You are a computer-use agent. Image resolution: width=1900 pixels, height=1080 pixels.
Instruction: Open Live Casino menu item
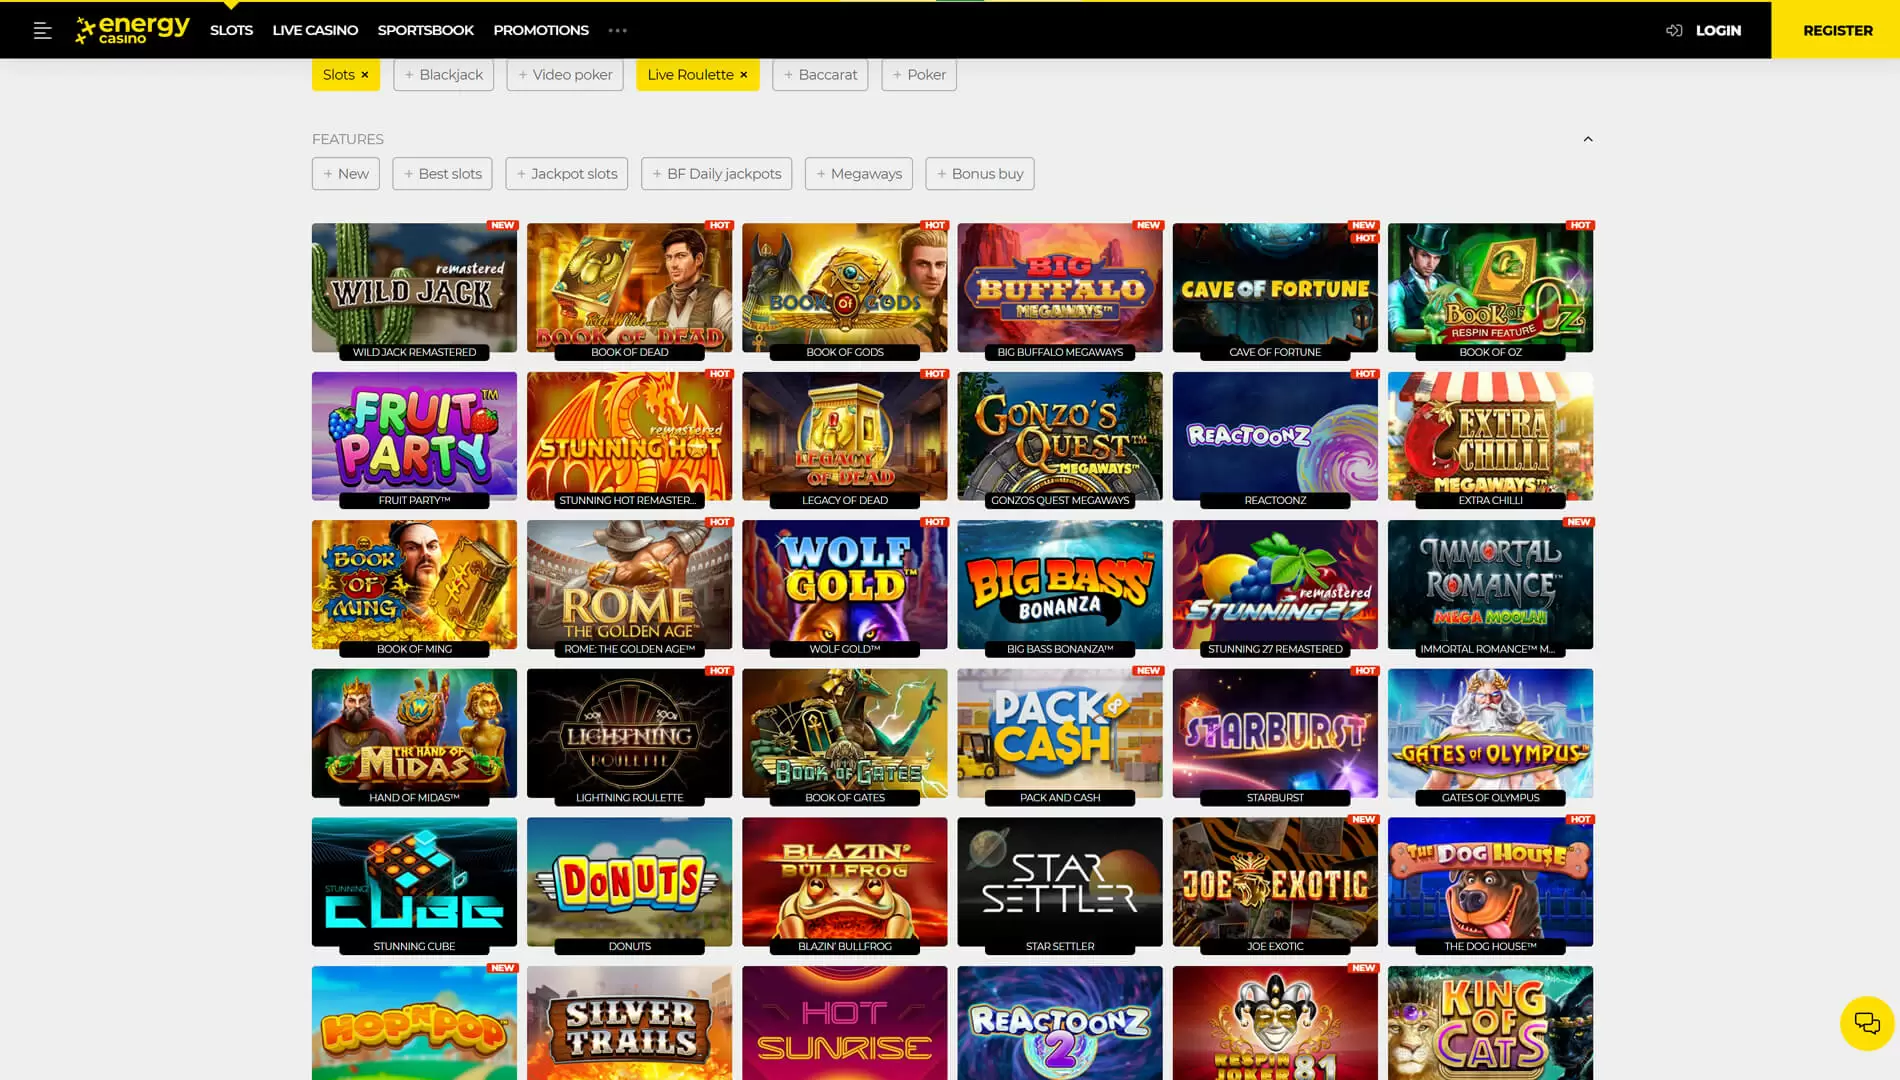(315, 30)
